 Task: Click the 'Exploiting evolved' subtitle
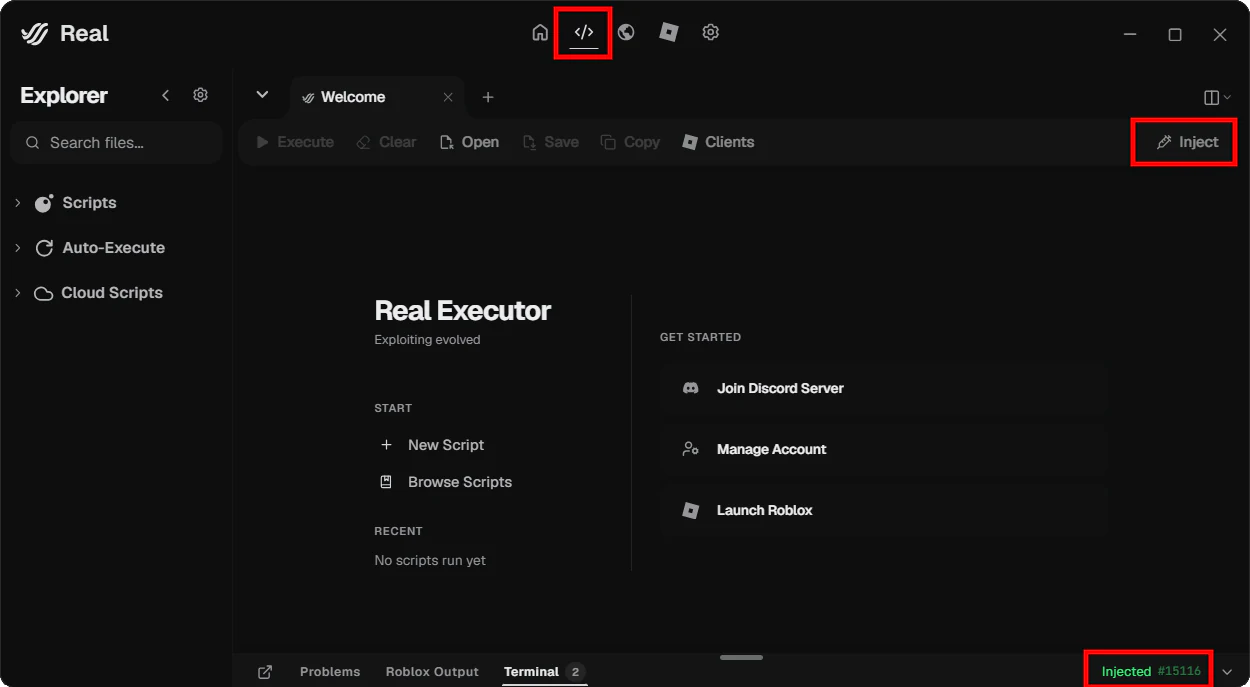pyautogui.click(x=427, y=340)
